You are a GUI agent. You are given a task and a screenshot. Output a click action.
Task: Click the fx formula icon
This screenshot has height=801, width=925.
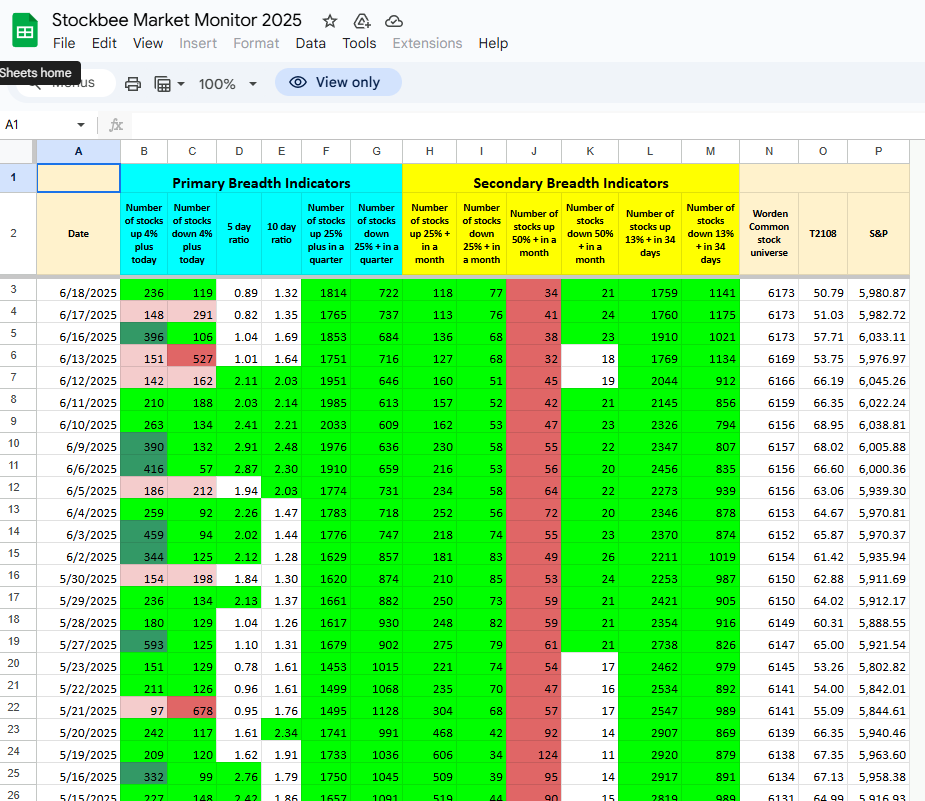(116, 125)
